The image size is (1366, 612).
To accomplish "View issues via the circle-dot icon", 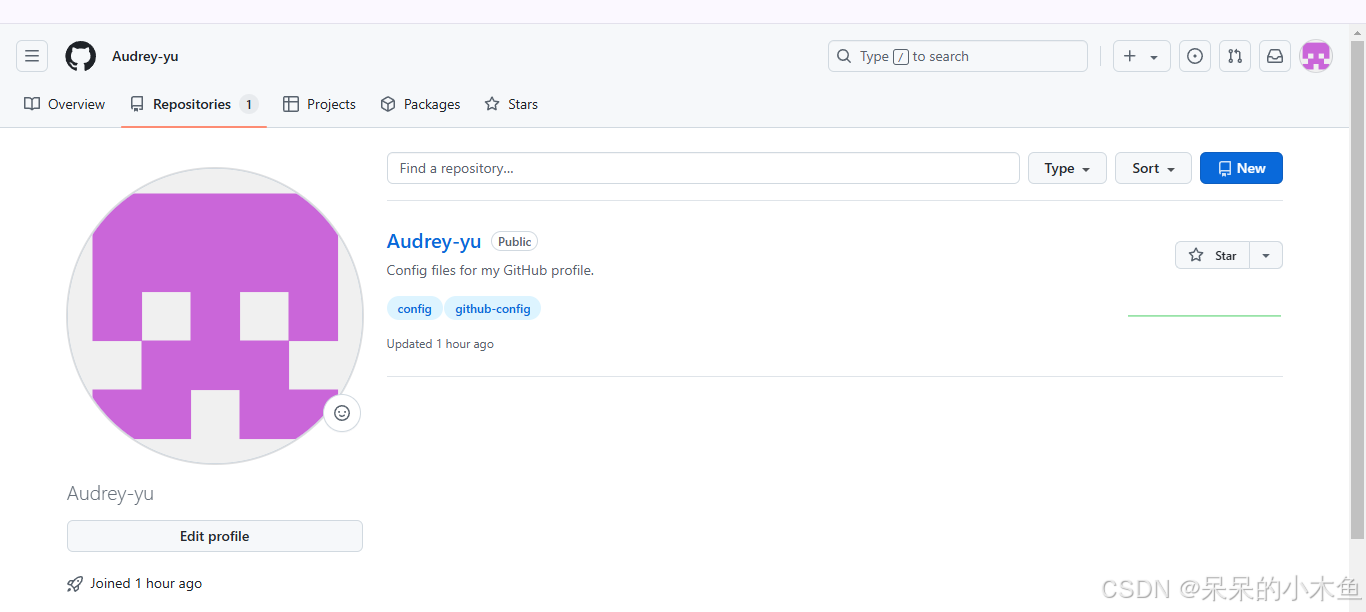I will coord(1195,56).
